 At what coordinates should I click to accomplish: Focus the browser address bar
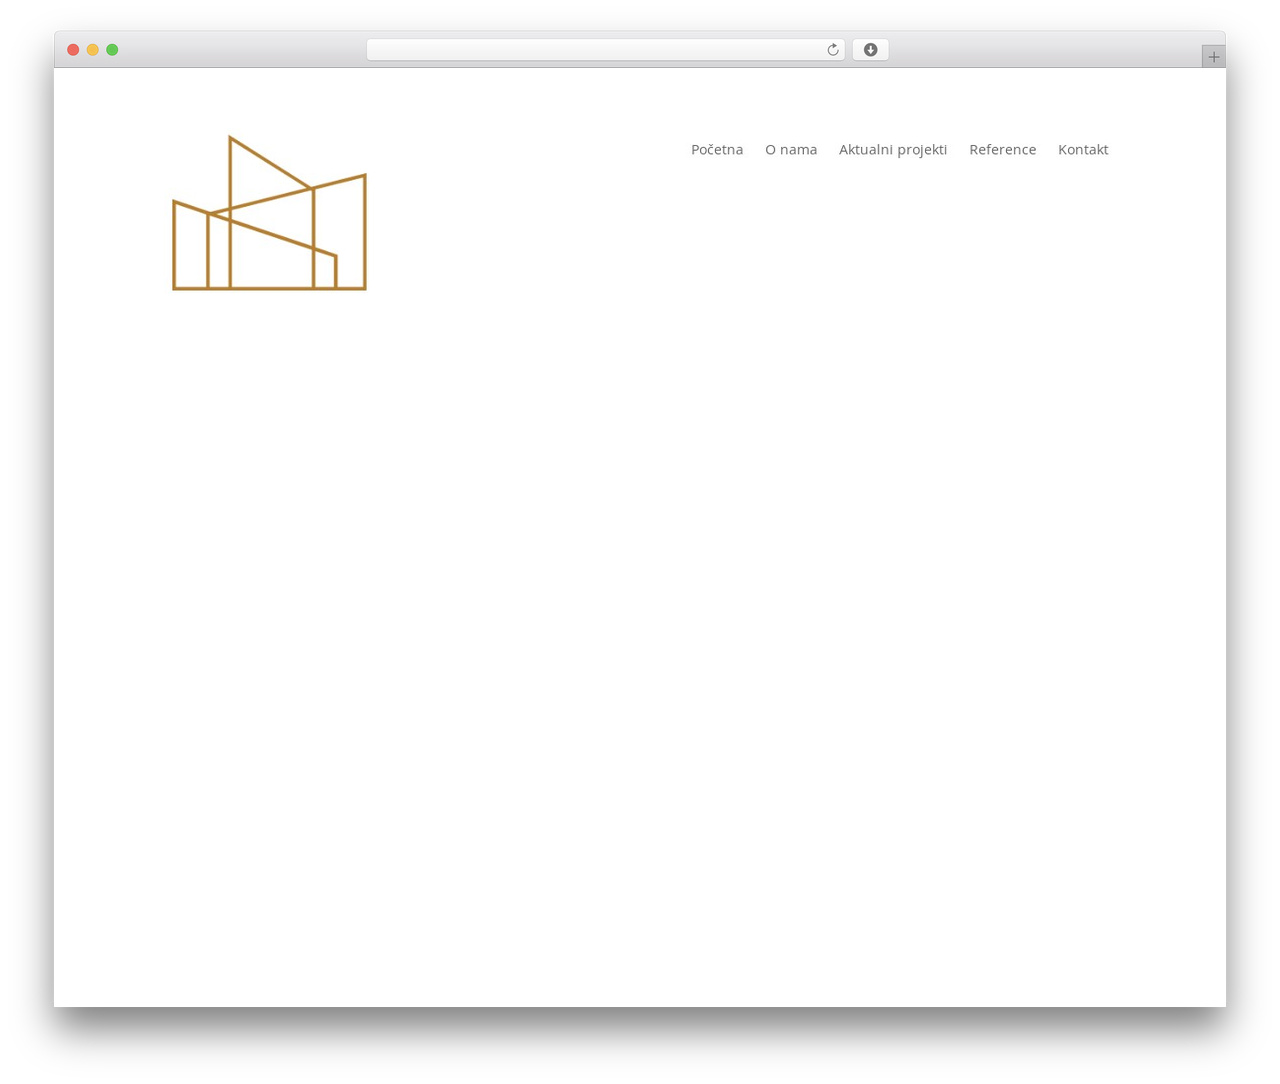click(605, 50)
